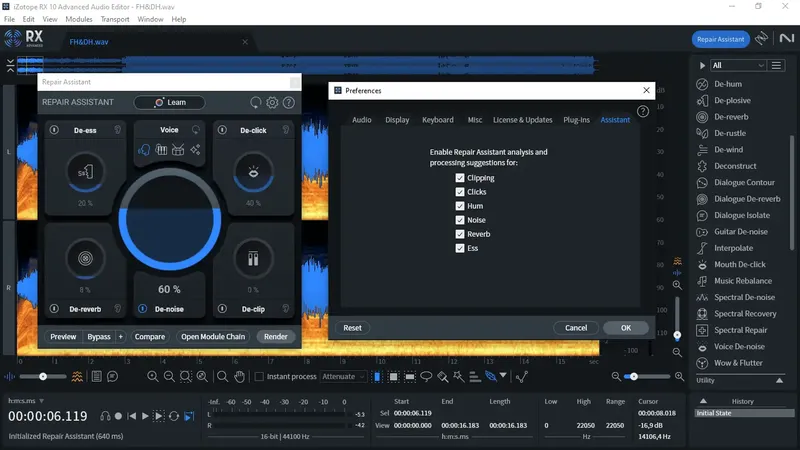Toggle De-ess module power button

coord(54,130)
